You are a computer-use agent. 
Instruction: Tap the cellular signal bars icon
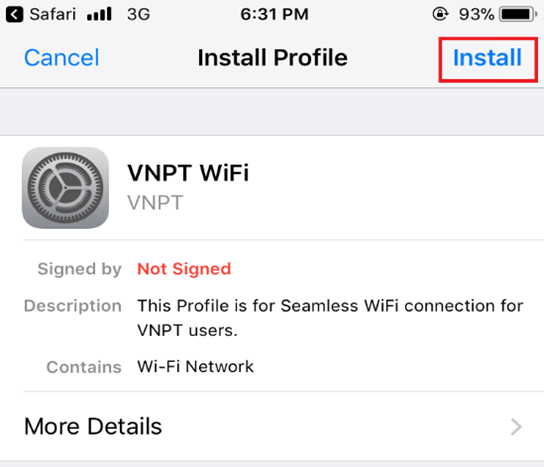(99, 15)
